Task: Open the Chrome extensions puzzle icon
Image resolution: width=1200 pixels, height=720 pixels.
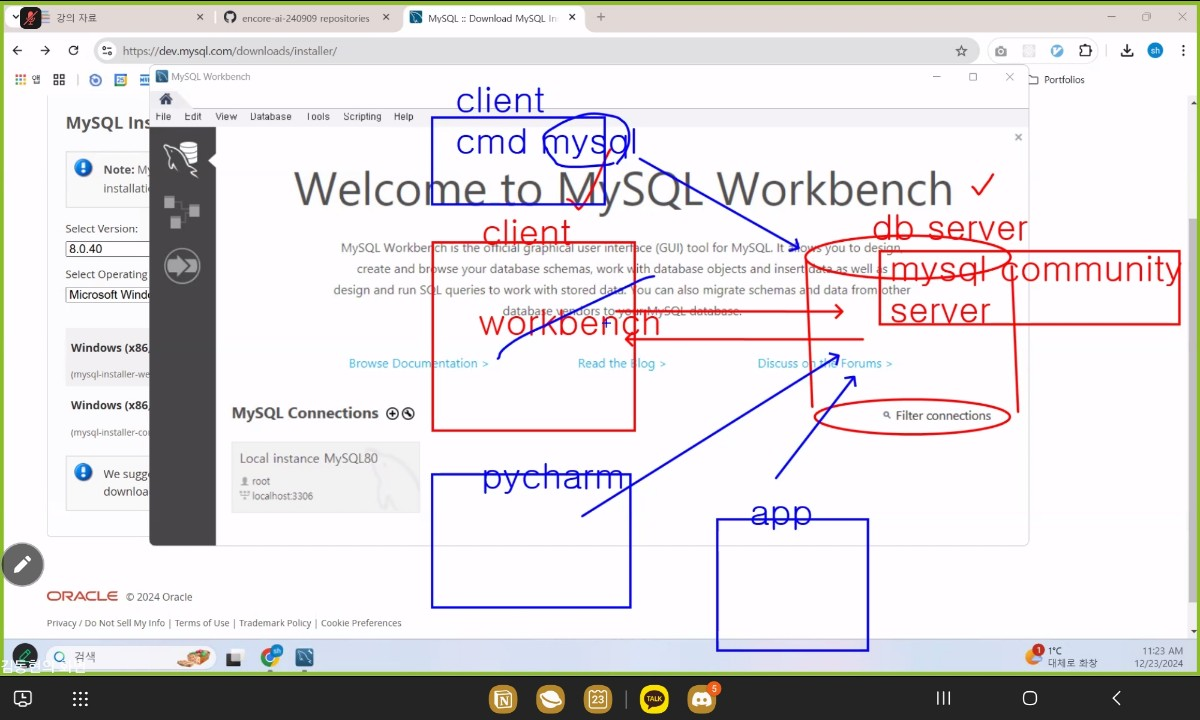Action: click(x=1086, y=51)
